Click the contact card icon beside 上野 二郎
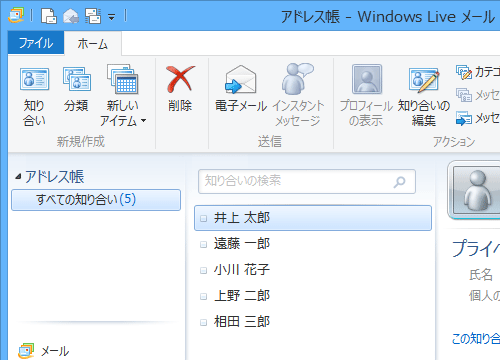Screen dimensions: 500x360 tap(203, 297)
